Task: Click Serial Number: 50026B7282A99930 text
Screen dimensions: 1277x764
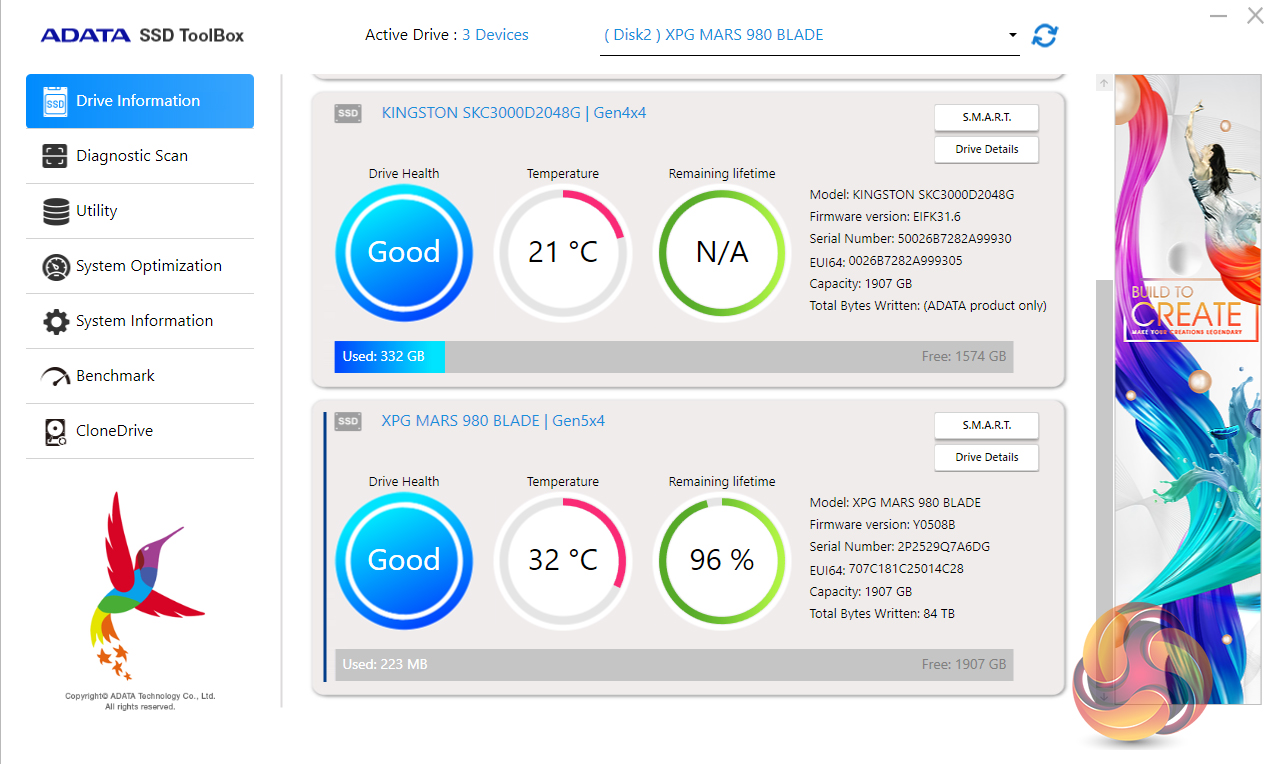Action: [x=910, y=239]
